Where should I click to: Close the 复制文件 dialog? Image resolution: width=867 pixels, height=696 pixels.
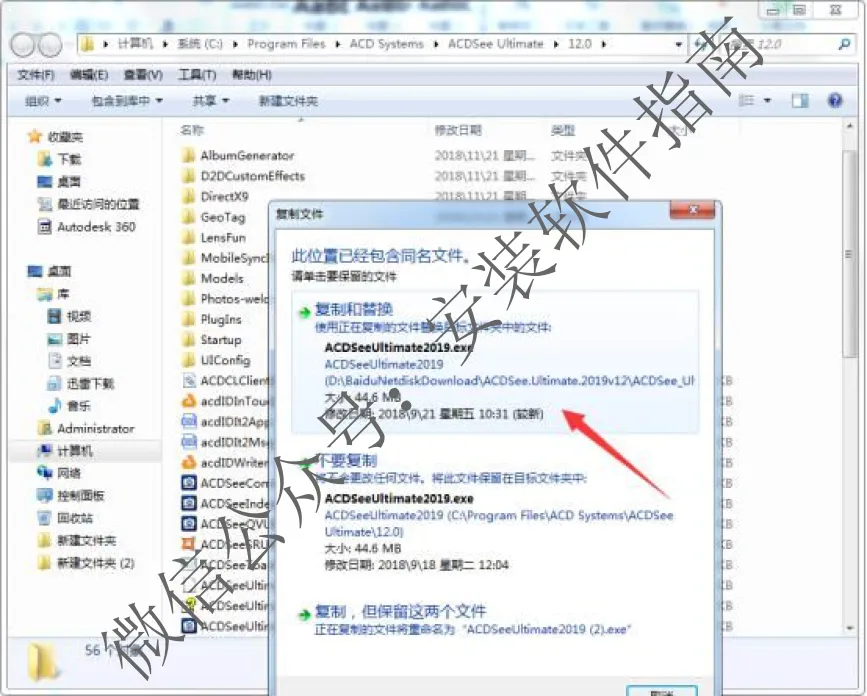tap(692, 210)
